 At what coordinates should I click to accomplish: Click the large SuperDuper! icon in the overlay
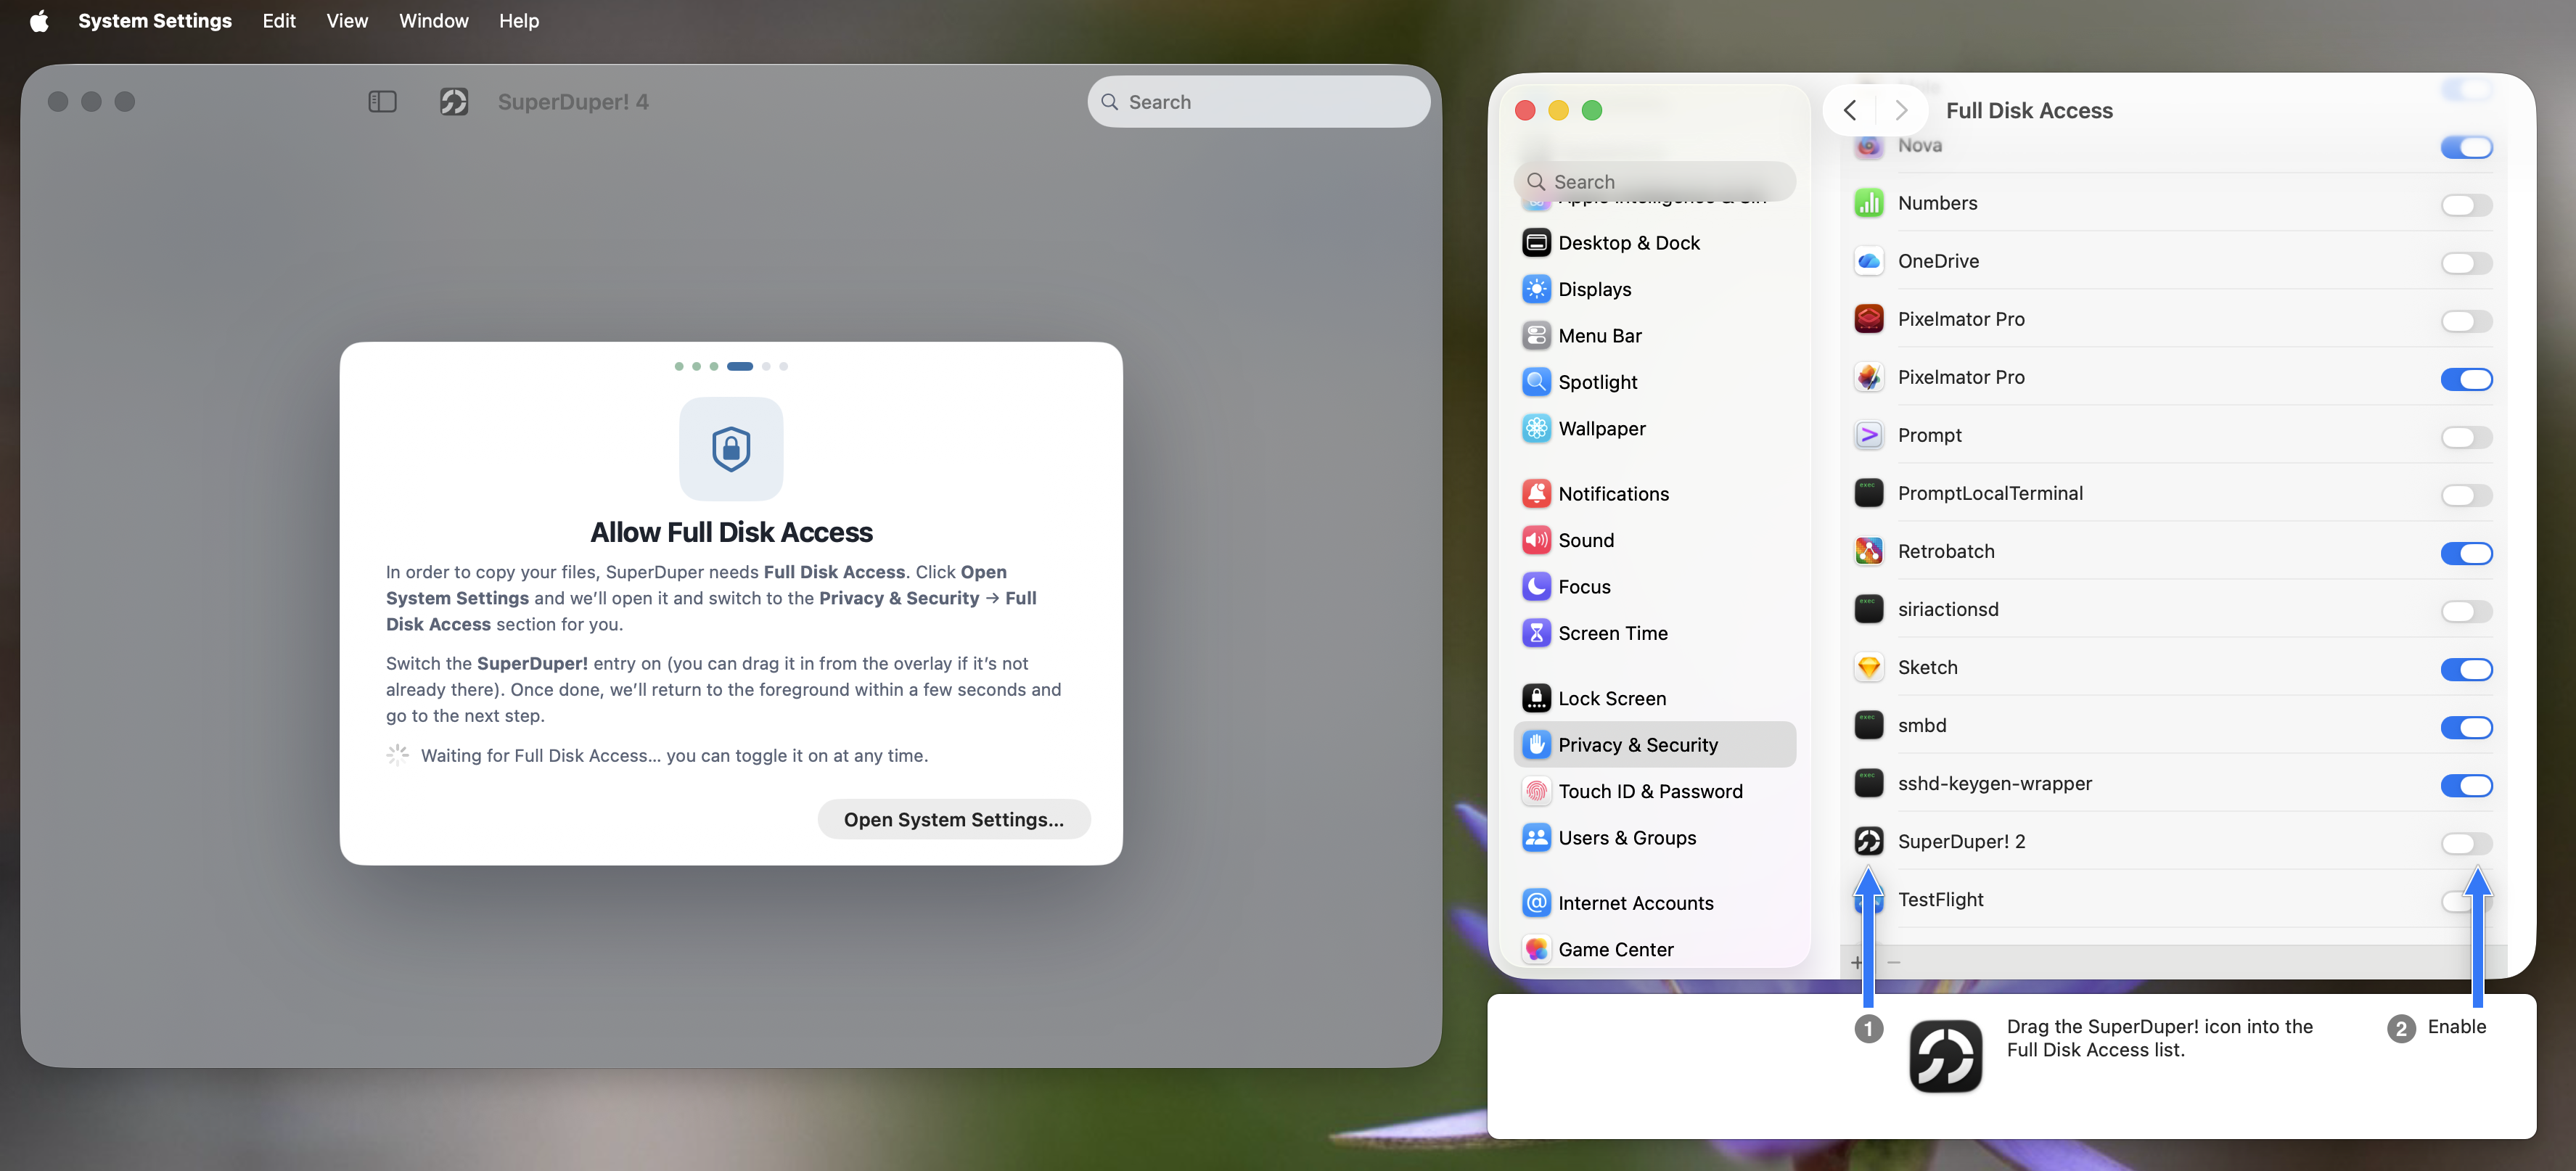pyautogui.click(x=1945, y=1056)
